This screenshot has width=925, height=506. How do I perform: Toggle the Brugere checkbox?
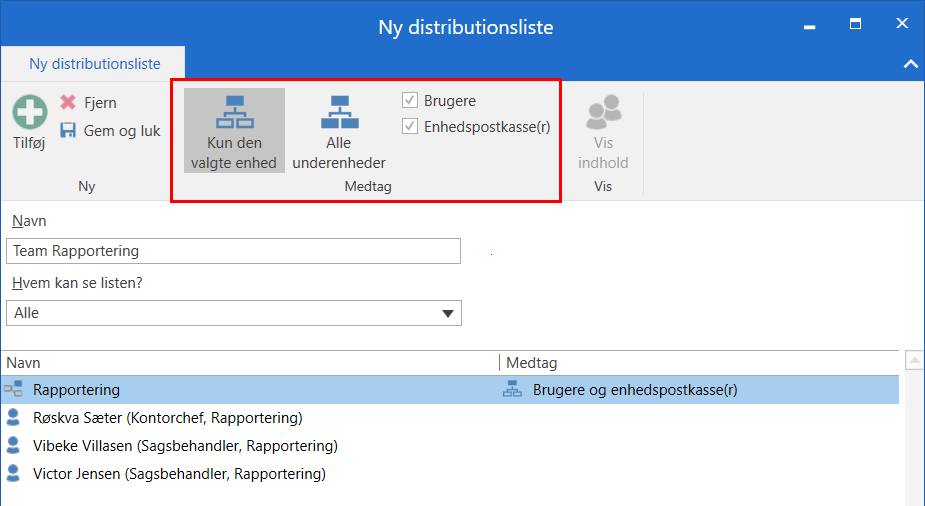(x=410, y=101)
